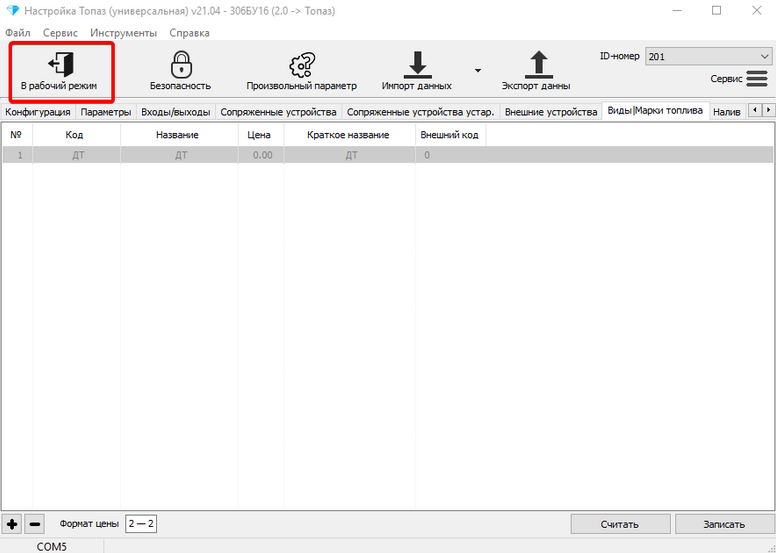Add a fuel row with plus button
The height and width of the screenshot is (553, 776).
[12, 524]
